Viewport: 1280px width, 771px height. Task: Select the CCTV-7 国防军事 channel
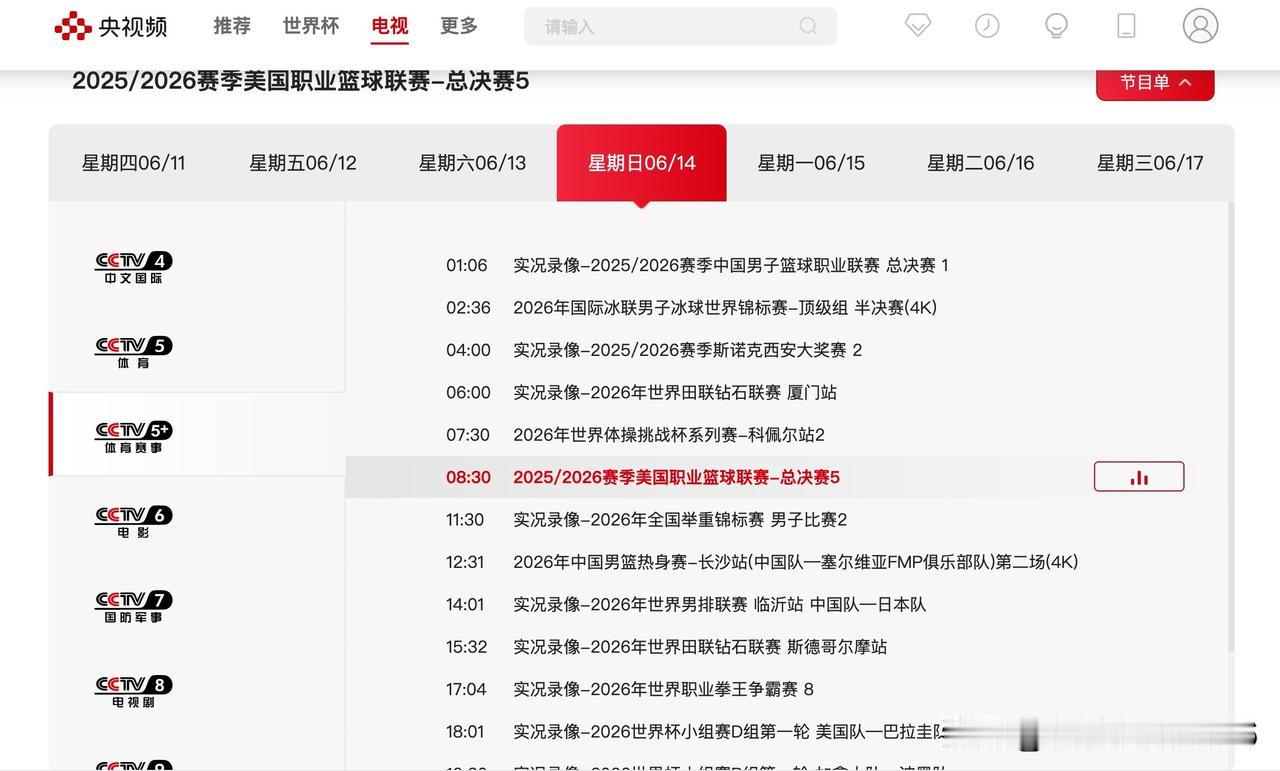click(x=134, y=606)
